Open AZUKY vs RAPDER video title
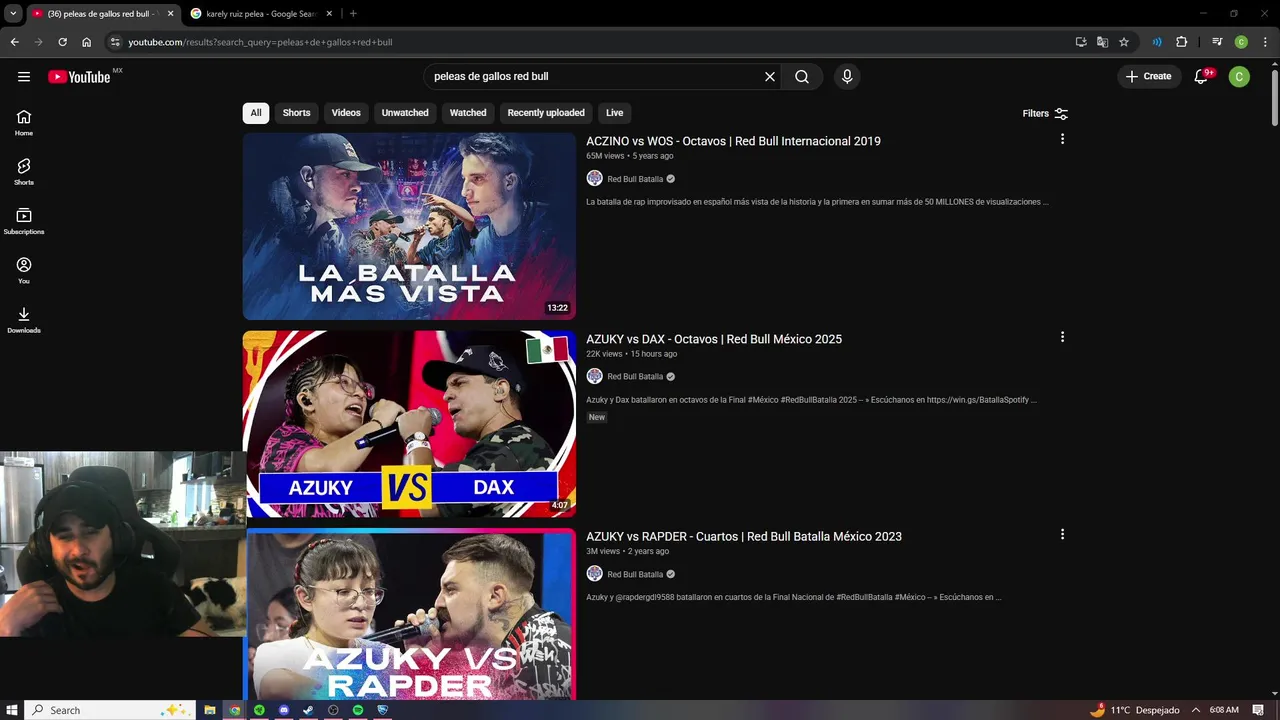 click(744, 536)
